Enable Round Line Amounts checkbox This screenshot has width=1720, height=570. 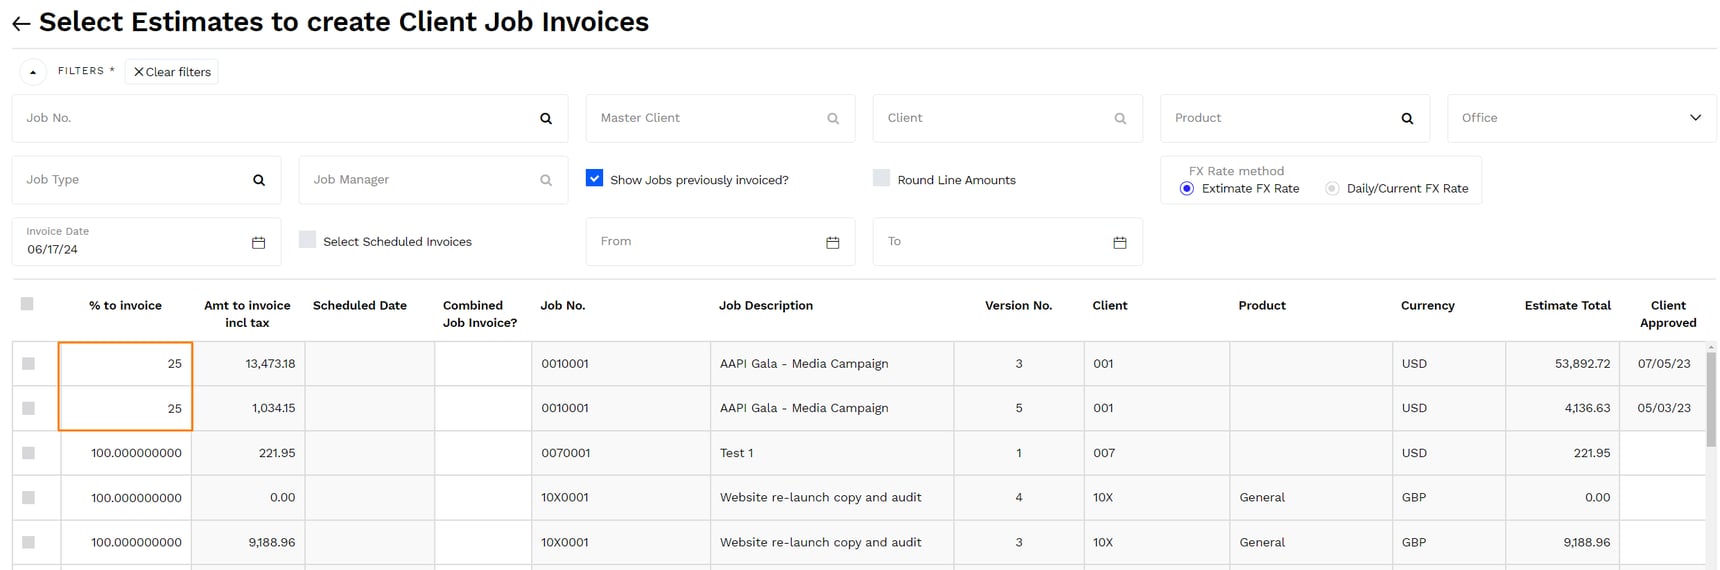click(x=881, y=178)
